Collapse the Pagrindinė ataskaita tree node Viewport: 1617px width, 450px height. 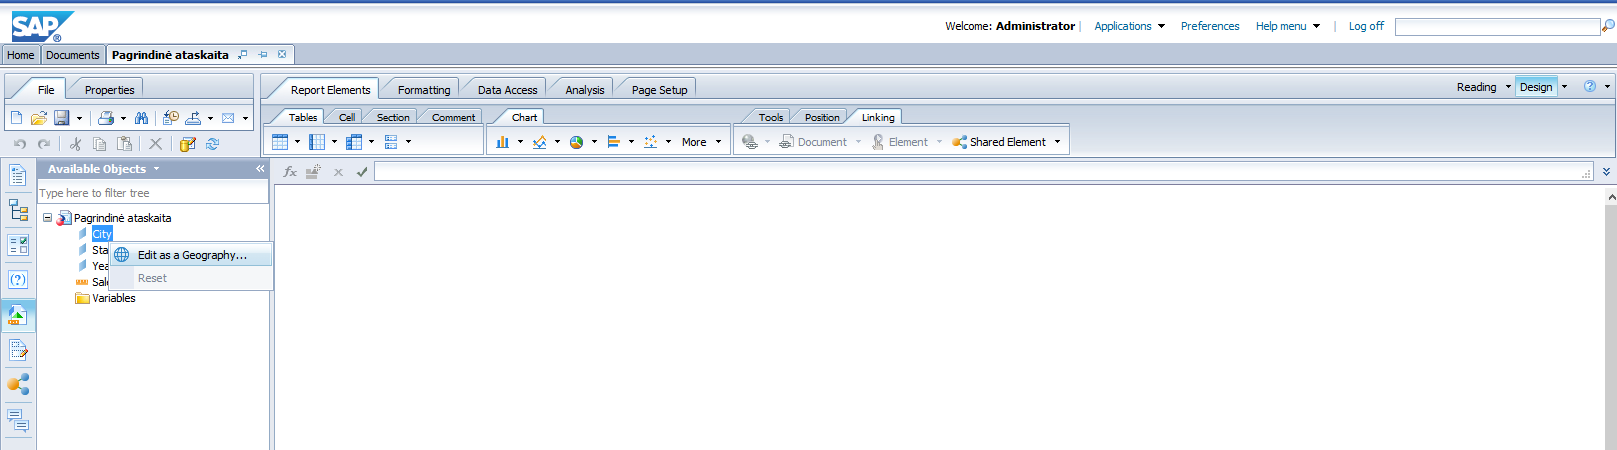pos(47,217)
